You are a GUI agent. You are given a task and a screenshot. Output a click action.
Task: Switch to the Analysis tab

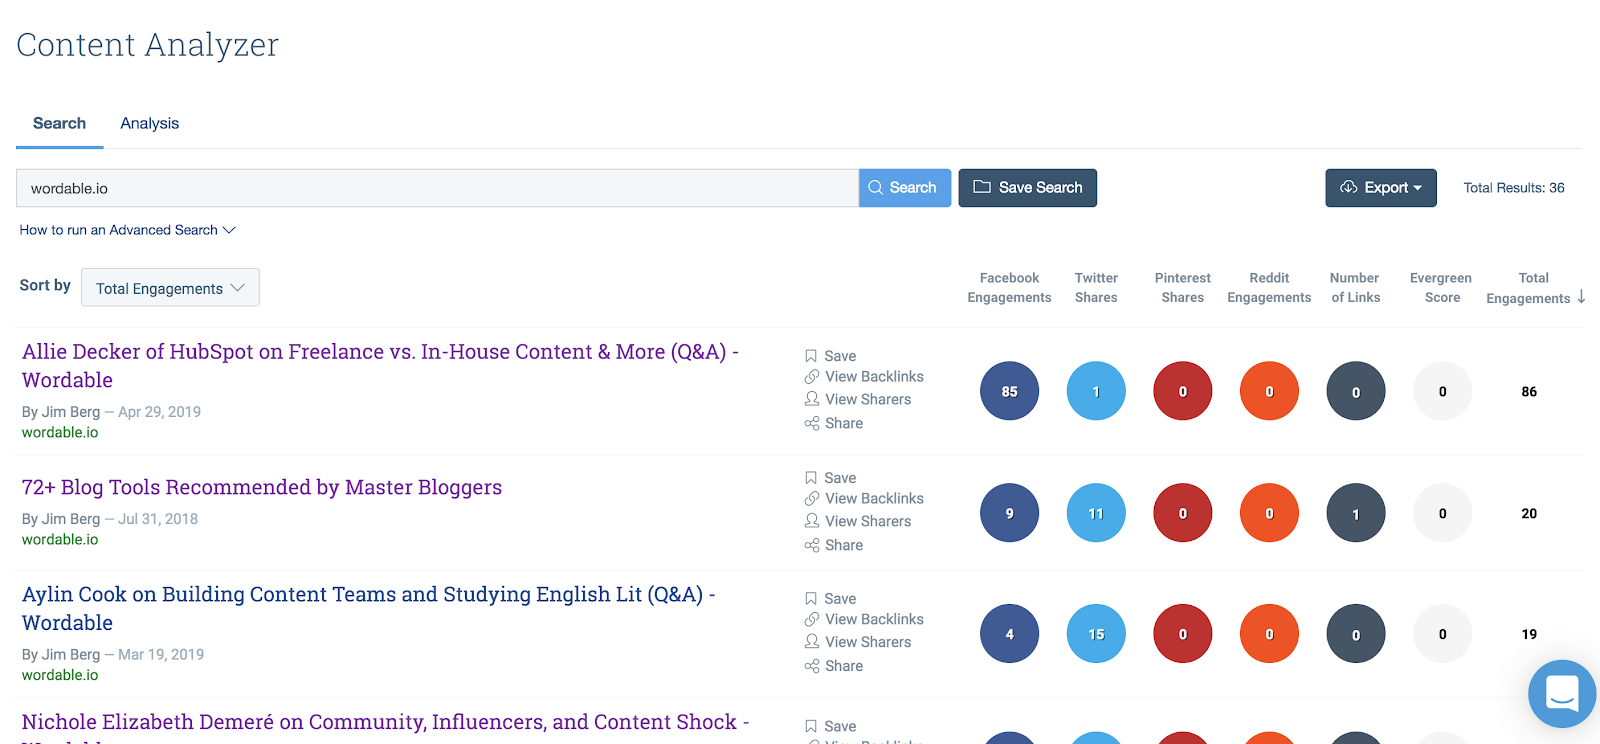pyautogui.click(x=150, y=123)
